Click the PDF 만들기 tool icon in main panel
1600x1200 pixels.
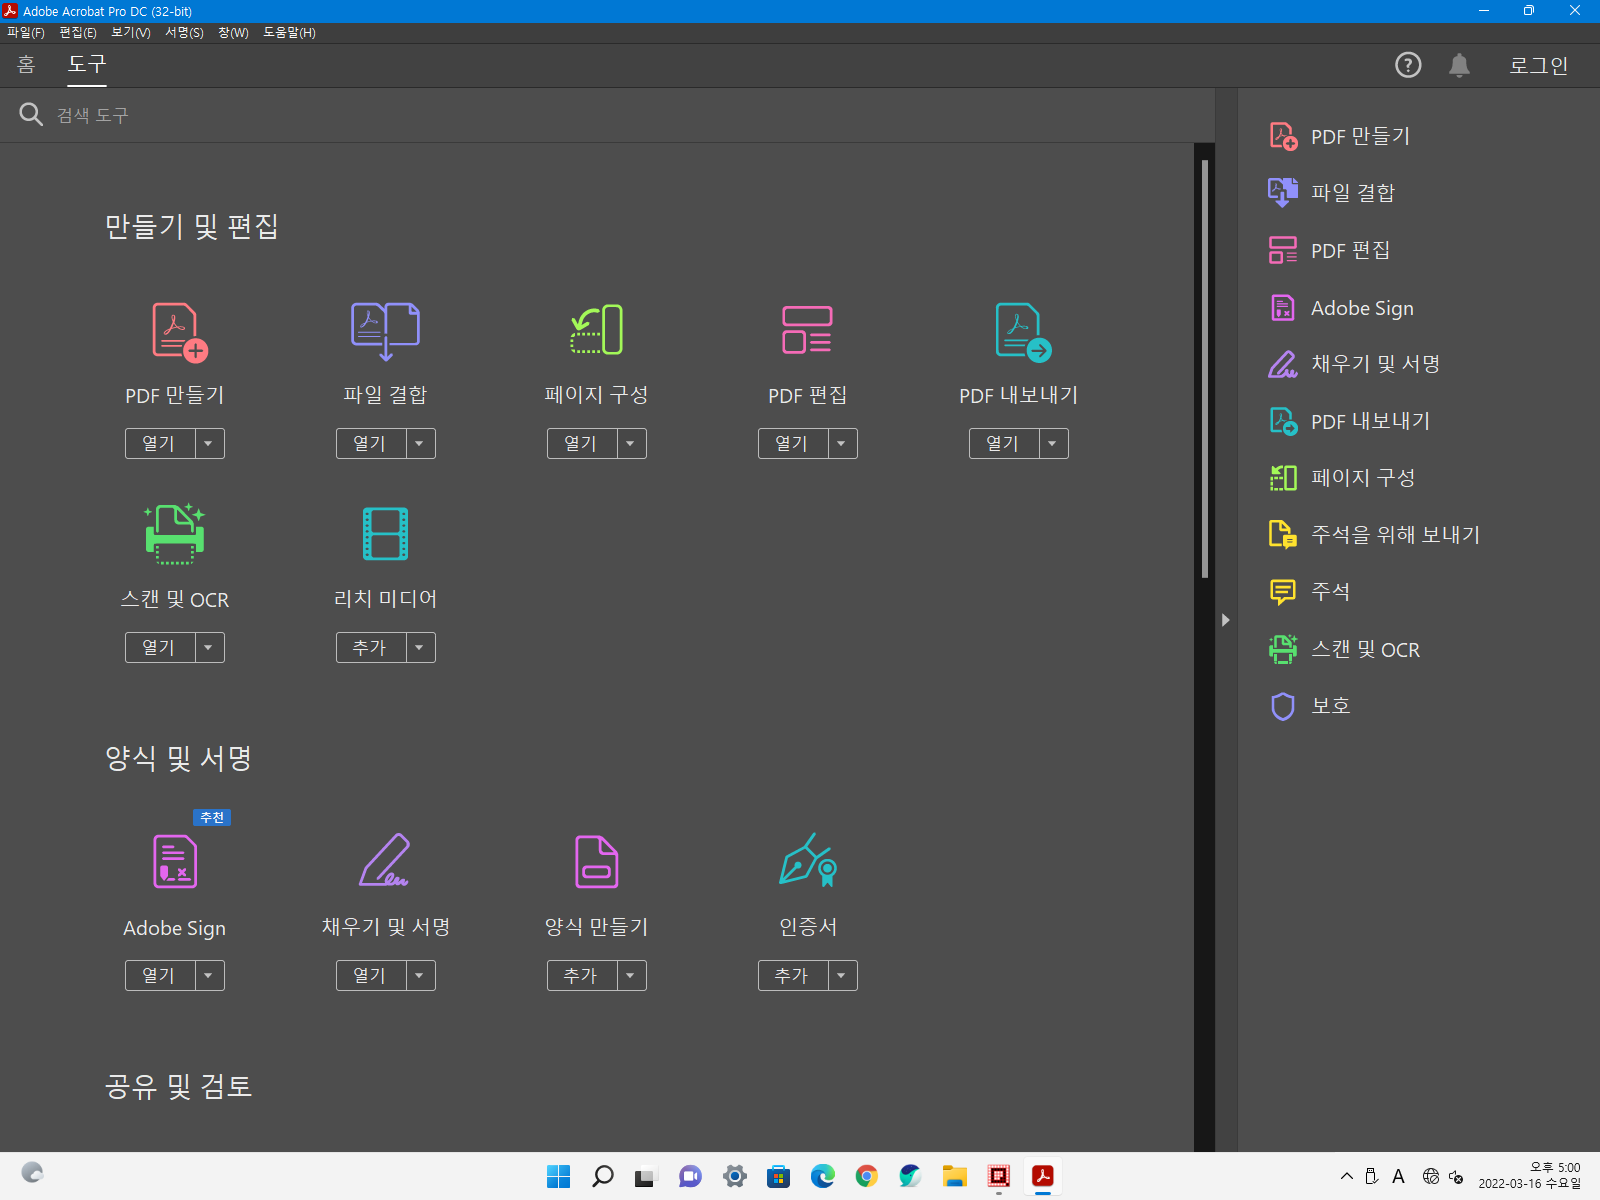point(179,332)
